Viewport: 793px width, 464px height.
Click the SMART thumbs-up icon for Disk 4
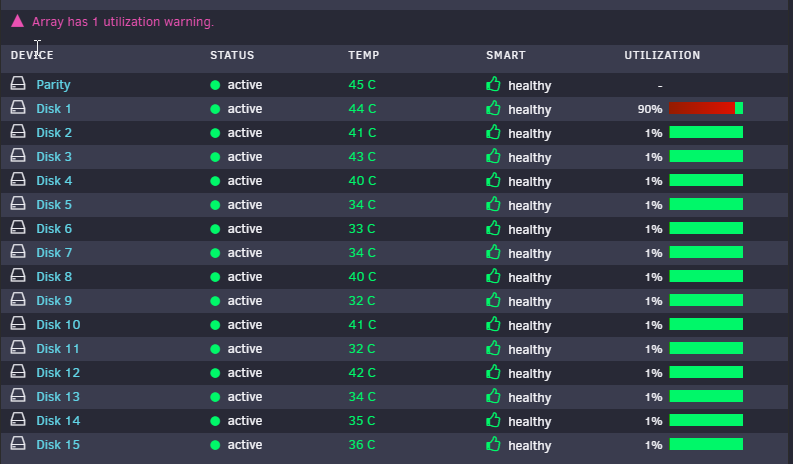493,180
